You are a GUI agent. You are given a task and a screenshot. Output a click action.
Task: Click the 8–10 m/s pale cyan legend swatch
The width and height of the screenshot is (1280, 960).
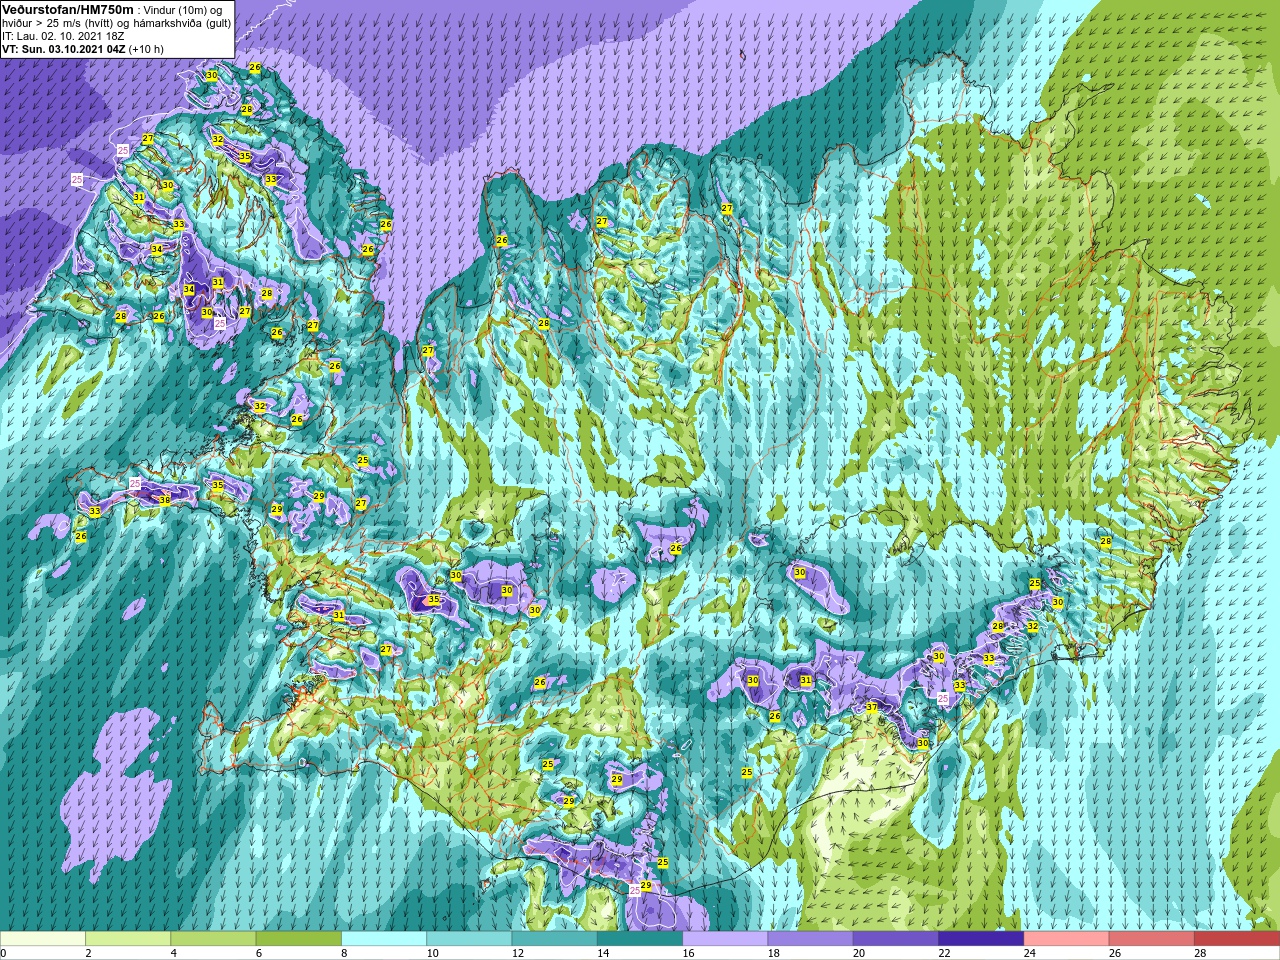(384, 939)
